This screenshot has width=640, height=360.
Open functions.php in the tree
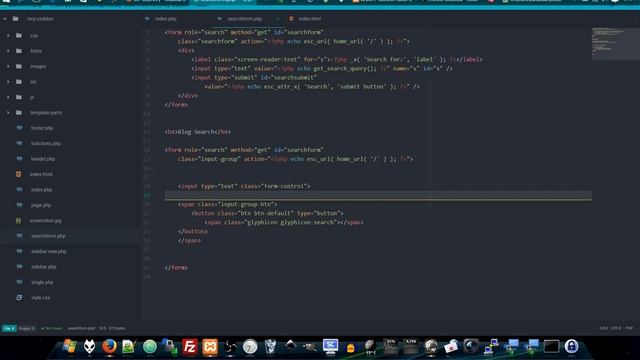(x=46, y=144)
